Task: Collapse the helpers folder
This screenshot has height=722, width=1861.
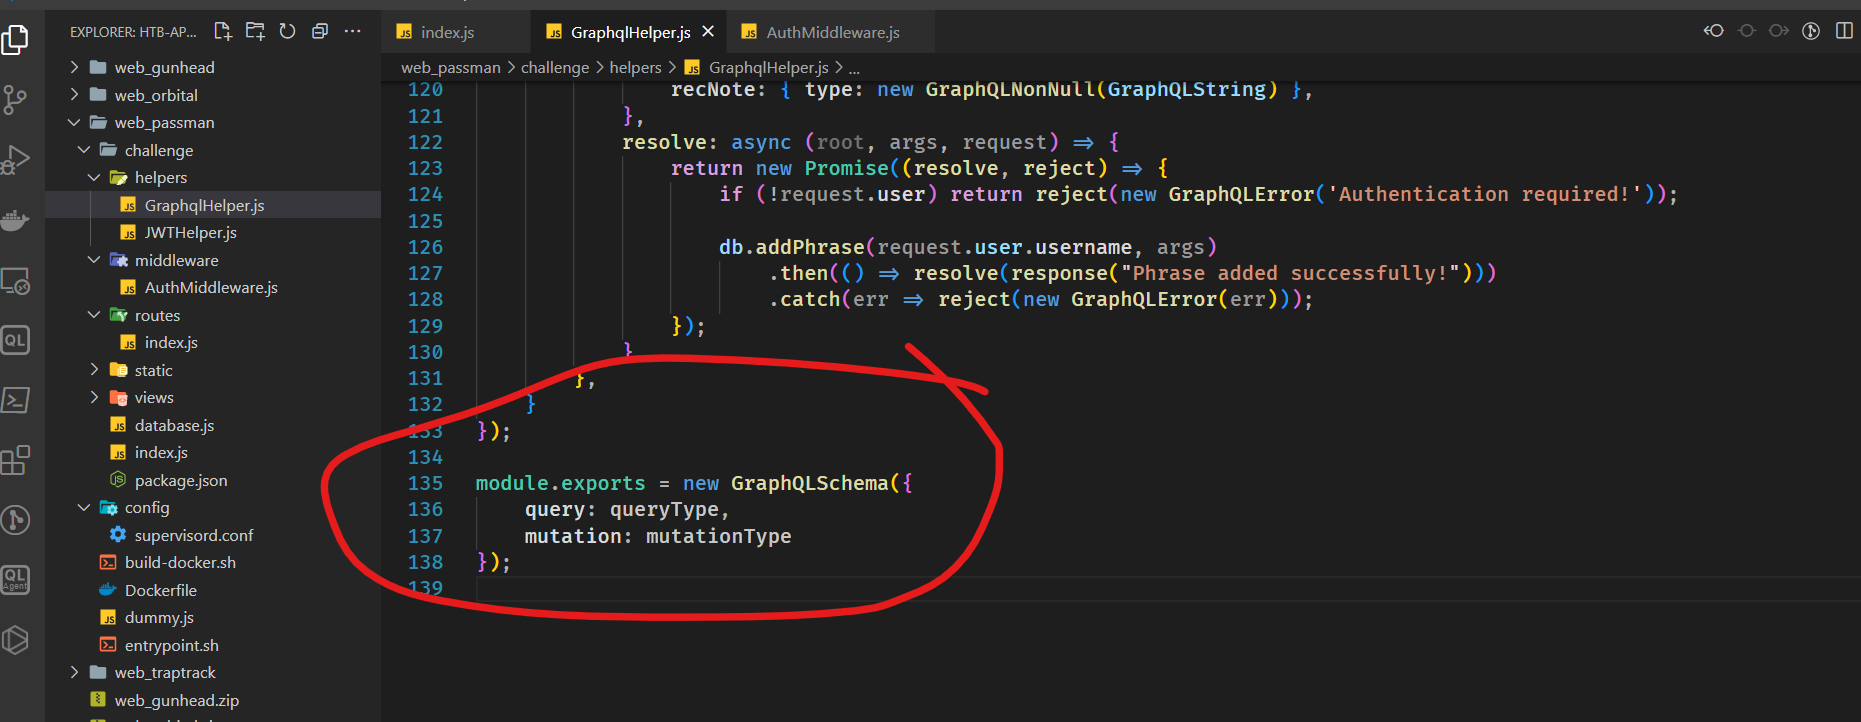Action: pyautogui.click(x=94, y=177)
